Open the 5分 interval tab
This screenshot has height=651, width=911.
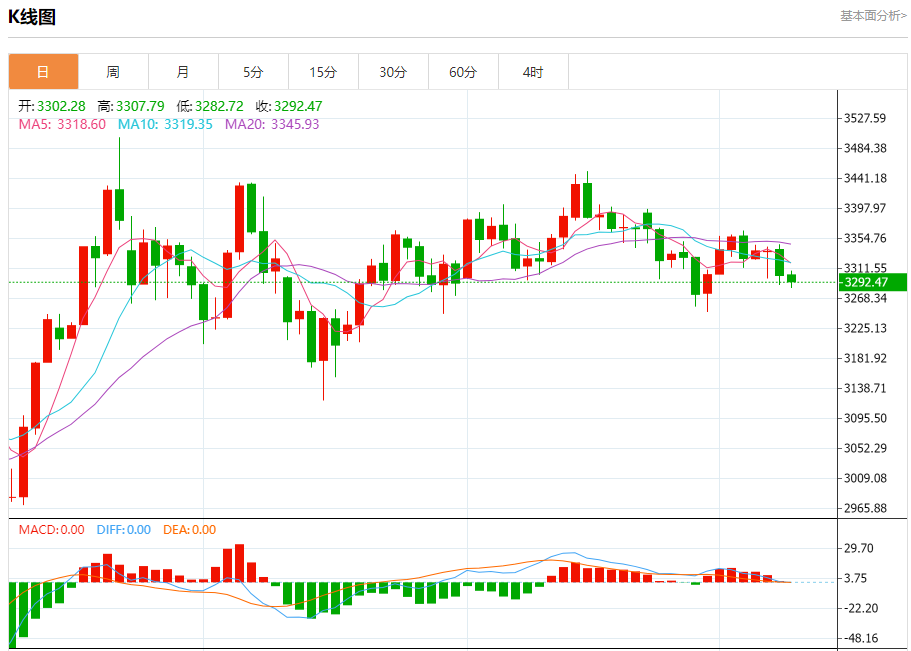click(x=253, y=72)
